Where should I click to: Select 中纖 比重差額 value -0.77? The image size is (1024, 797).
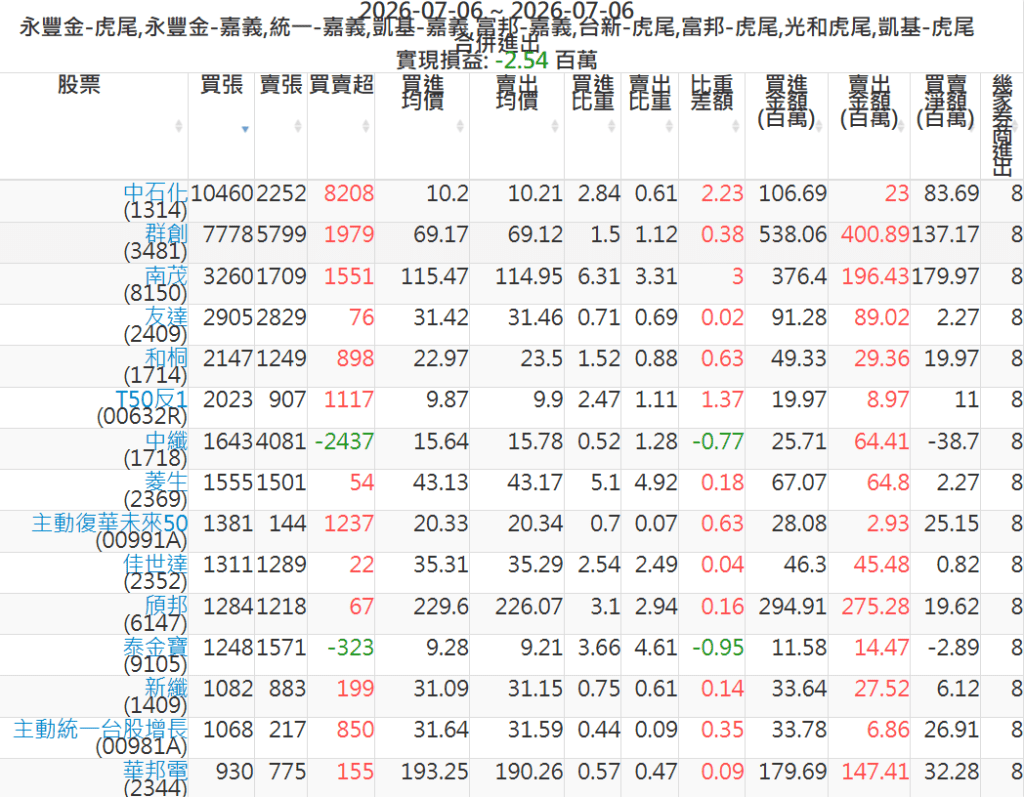coord(718,442)
